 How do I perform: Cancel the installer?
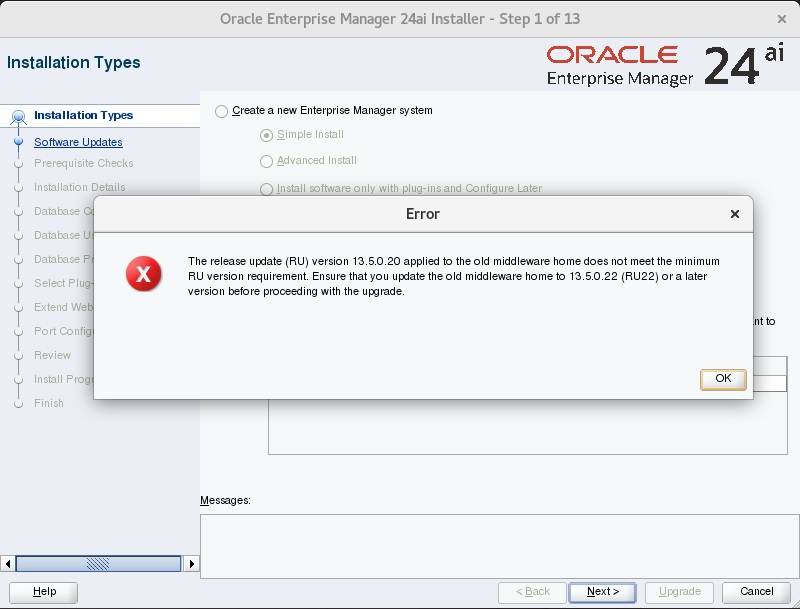[756, 592]
